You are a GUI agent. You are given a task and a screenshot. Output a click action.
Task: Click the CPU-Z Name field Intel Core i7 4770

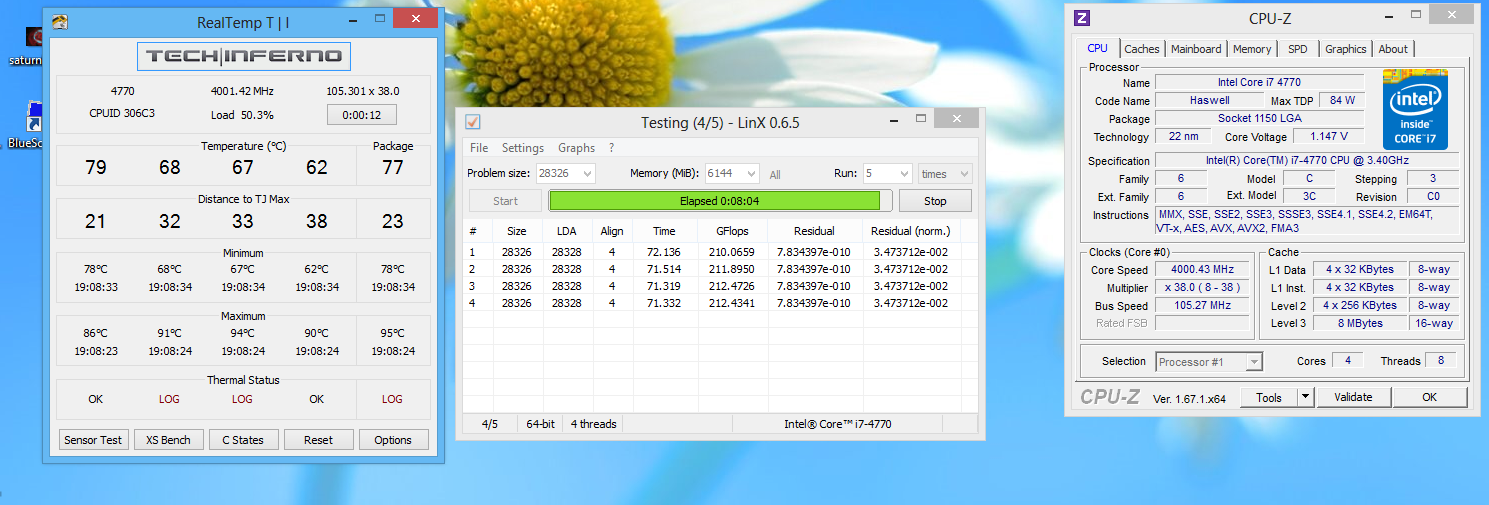tap(1259, 82)
